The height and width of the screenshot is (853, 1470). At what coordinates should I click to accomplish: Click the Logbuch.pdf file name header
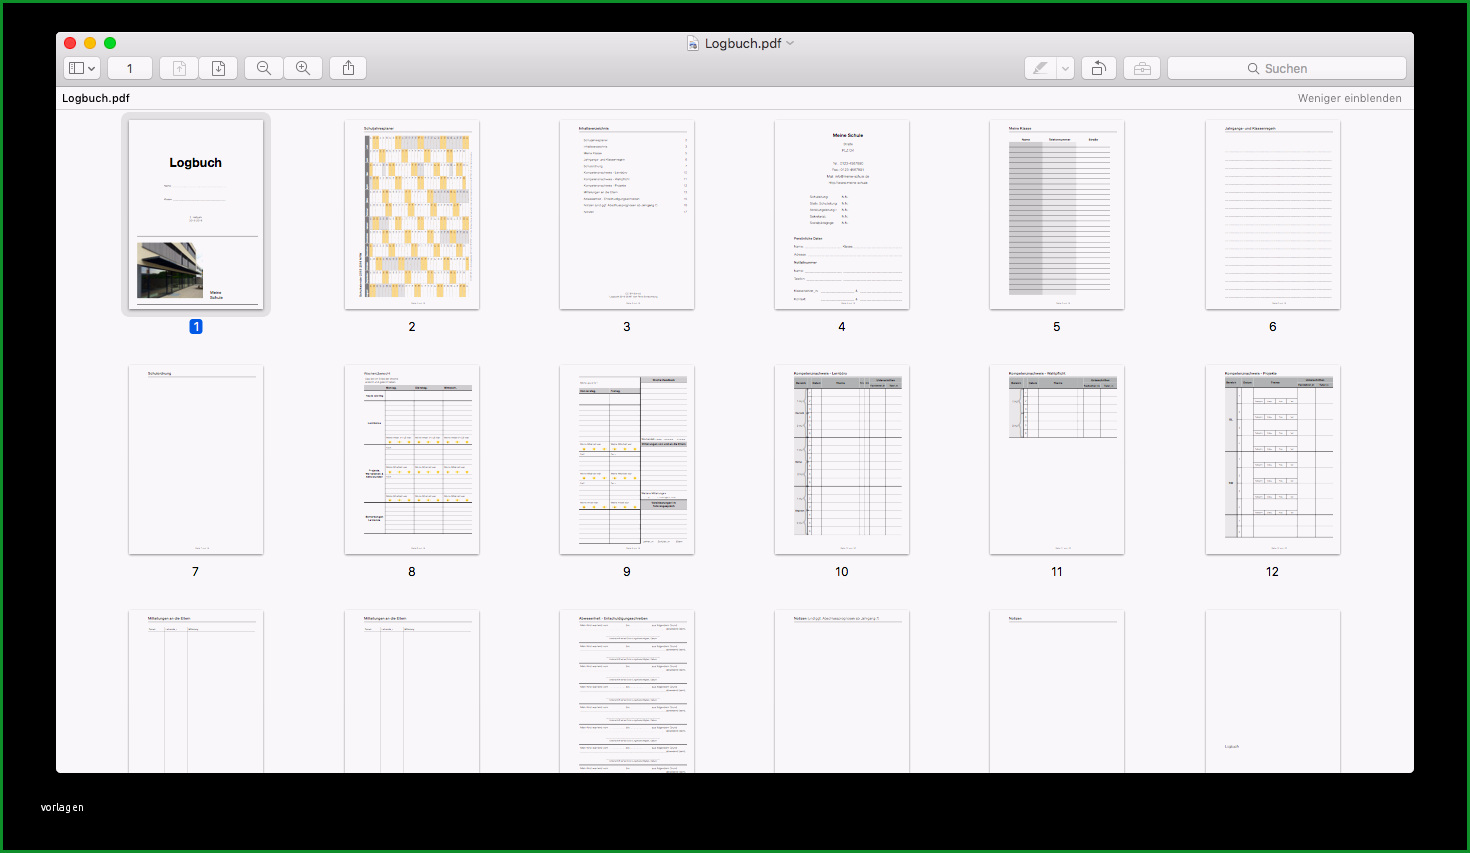96,98
